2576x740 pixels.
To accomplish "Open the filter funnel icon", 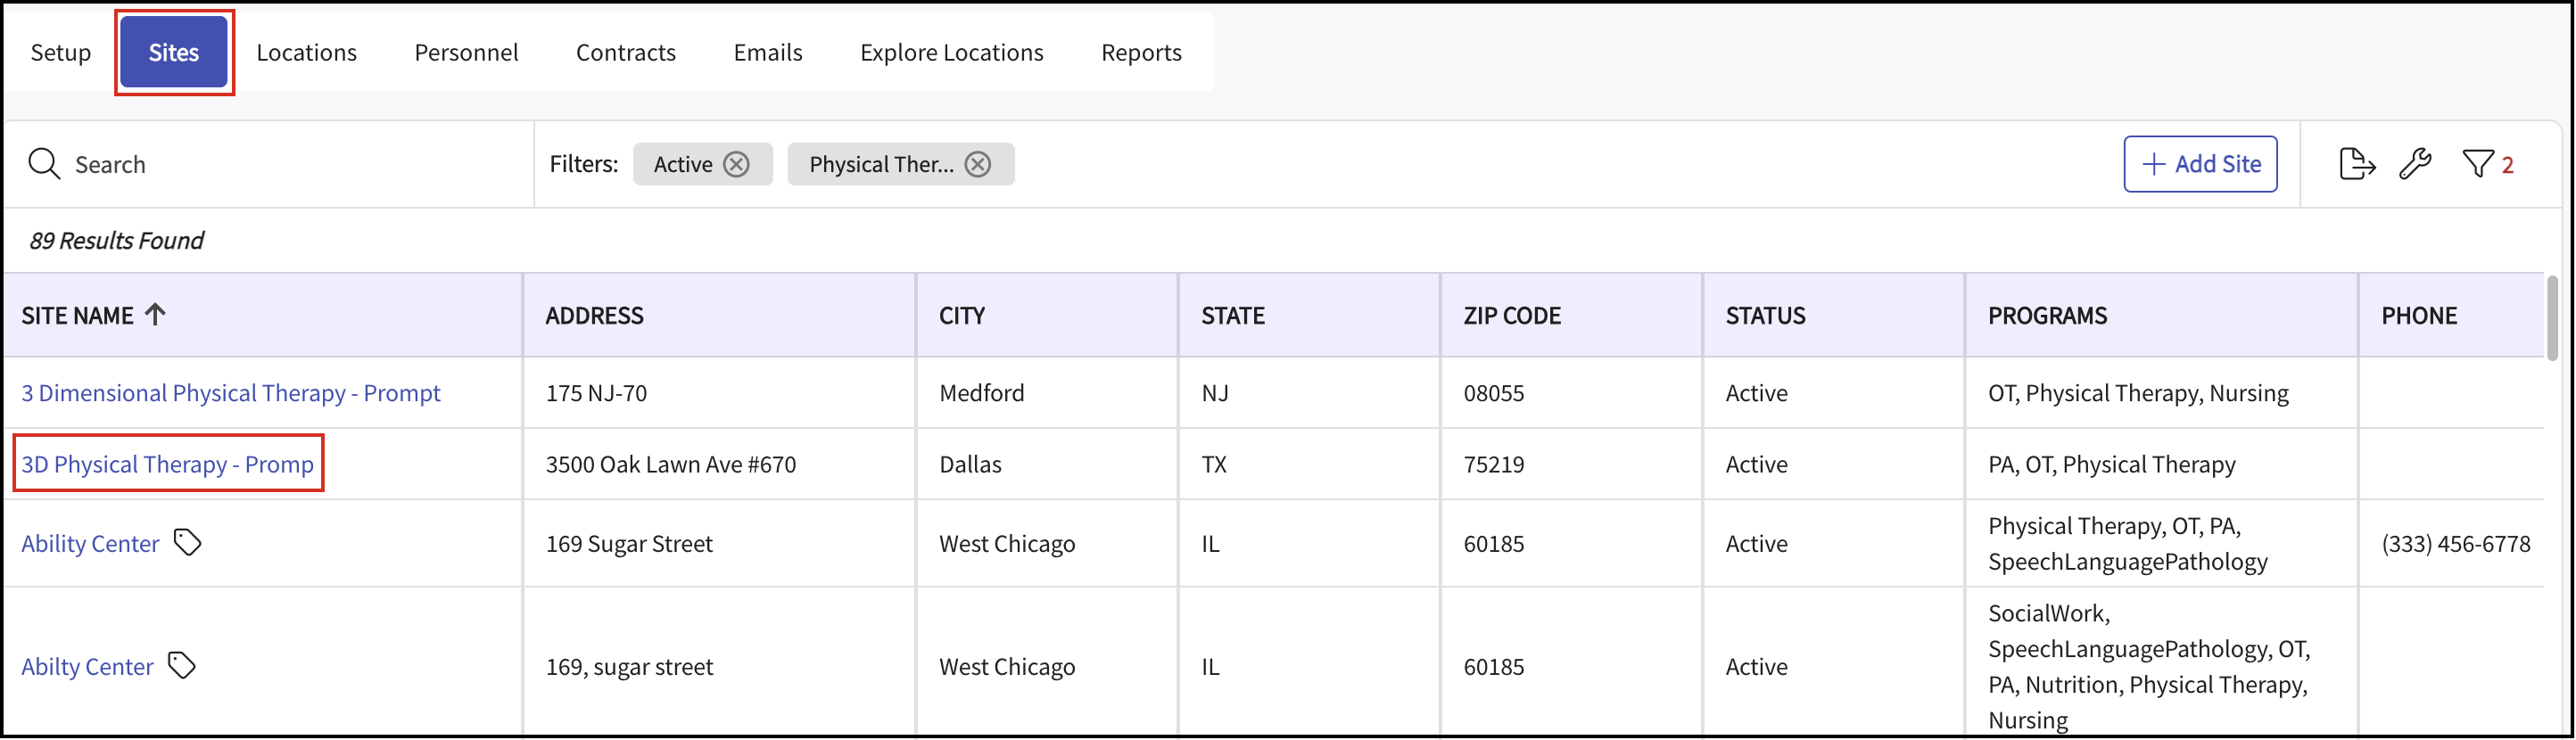I will (x=2478, y=164).
